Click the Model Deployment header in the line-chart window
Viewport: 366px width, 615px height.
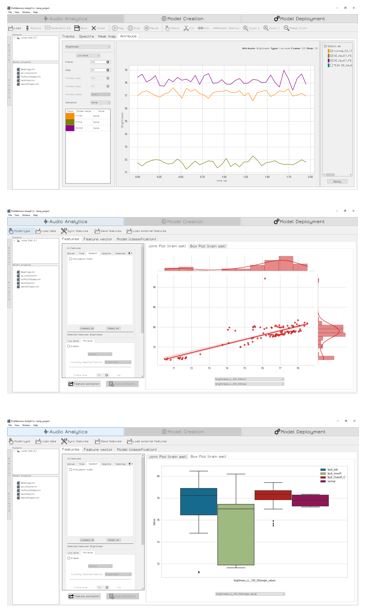click(299, 18)
